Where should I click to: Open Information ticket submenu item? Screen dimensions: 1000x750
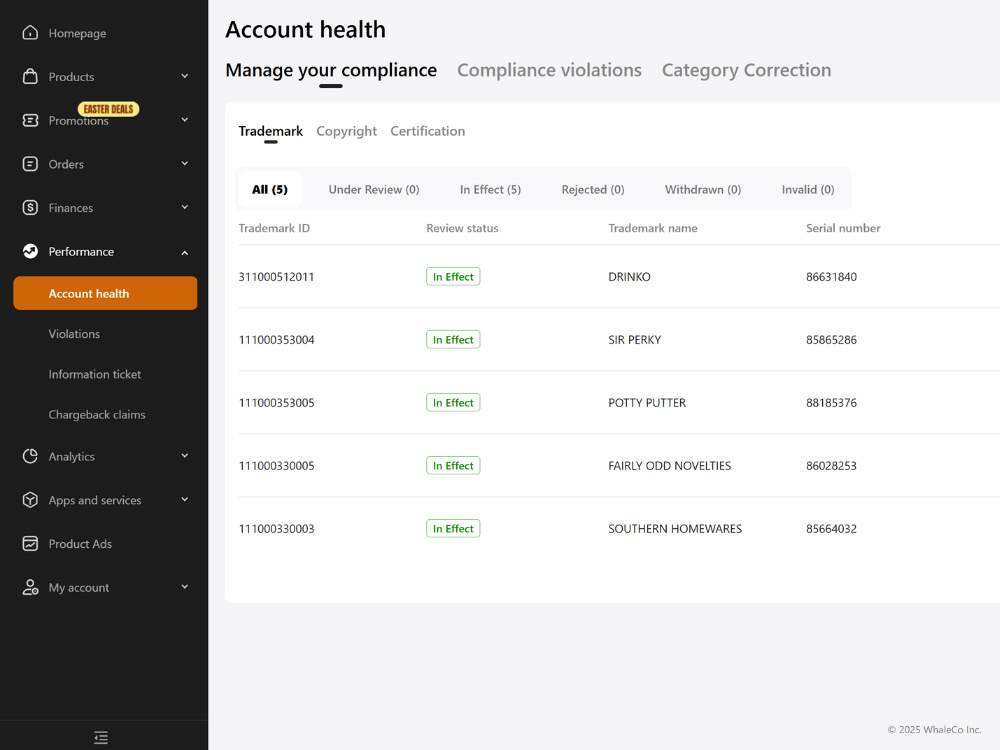coord(94,374)
